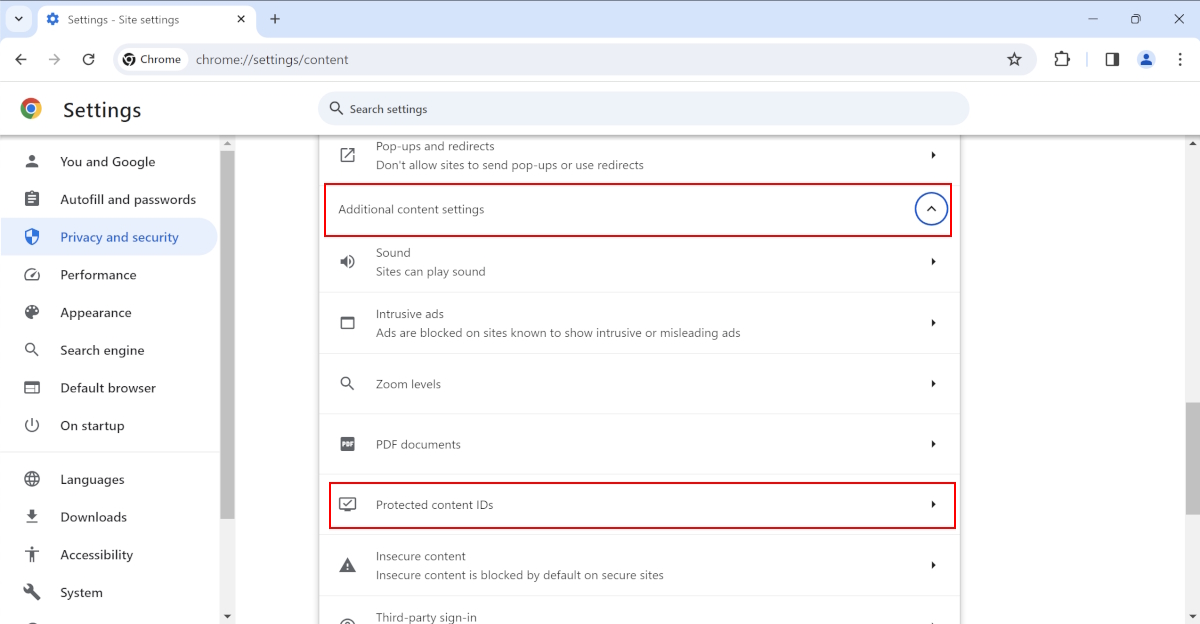Open Protected content IDs settings
The height and width of the screenshot is (624, 1200).
coord(641,505)
